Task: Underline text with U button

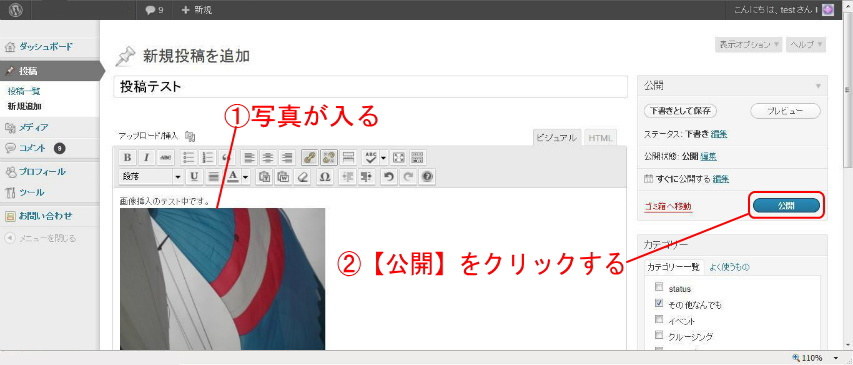Action: pyautogui.click(x=194, y=177)
